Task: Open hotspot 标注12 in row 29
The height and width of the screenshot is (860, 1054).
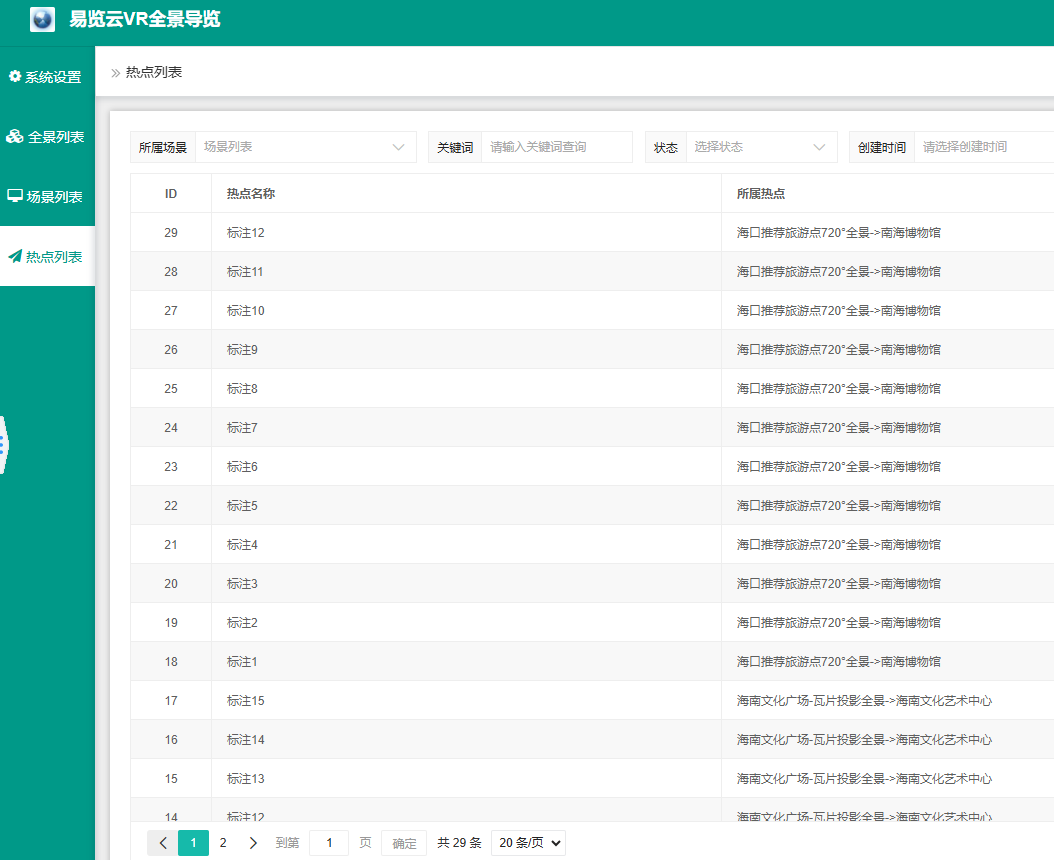Action: pyautogui.click(x=244, y=232)
